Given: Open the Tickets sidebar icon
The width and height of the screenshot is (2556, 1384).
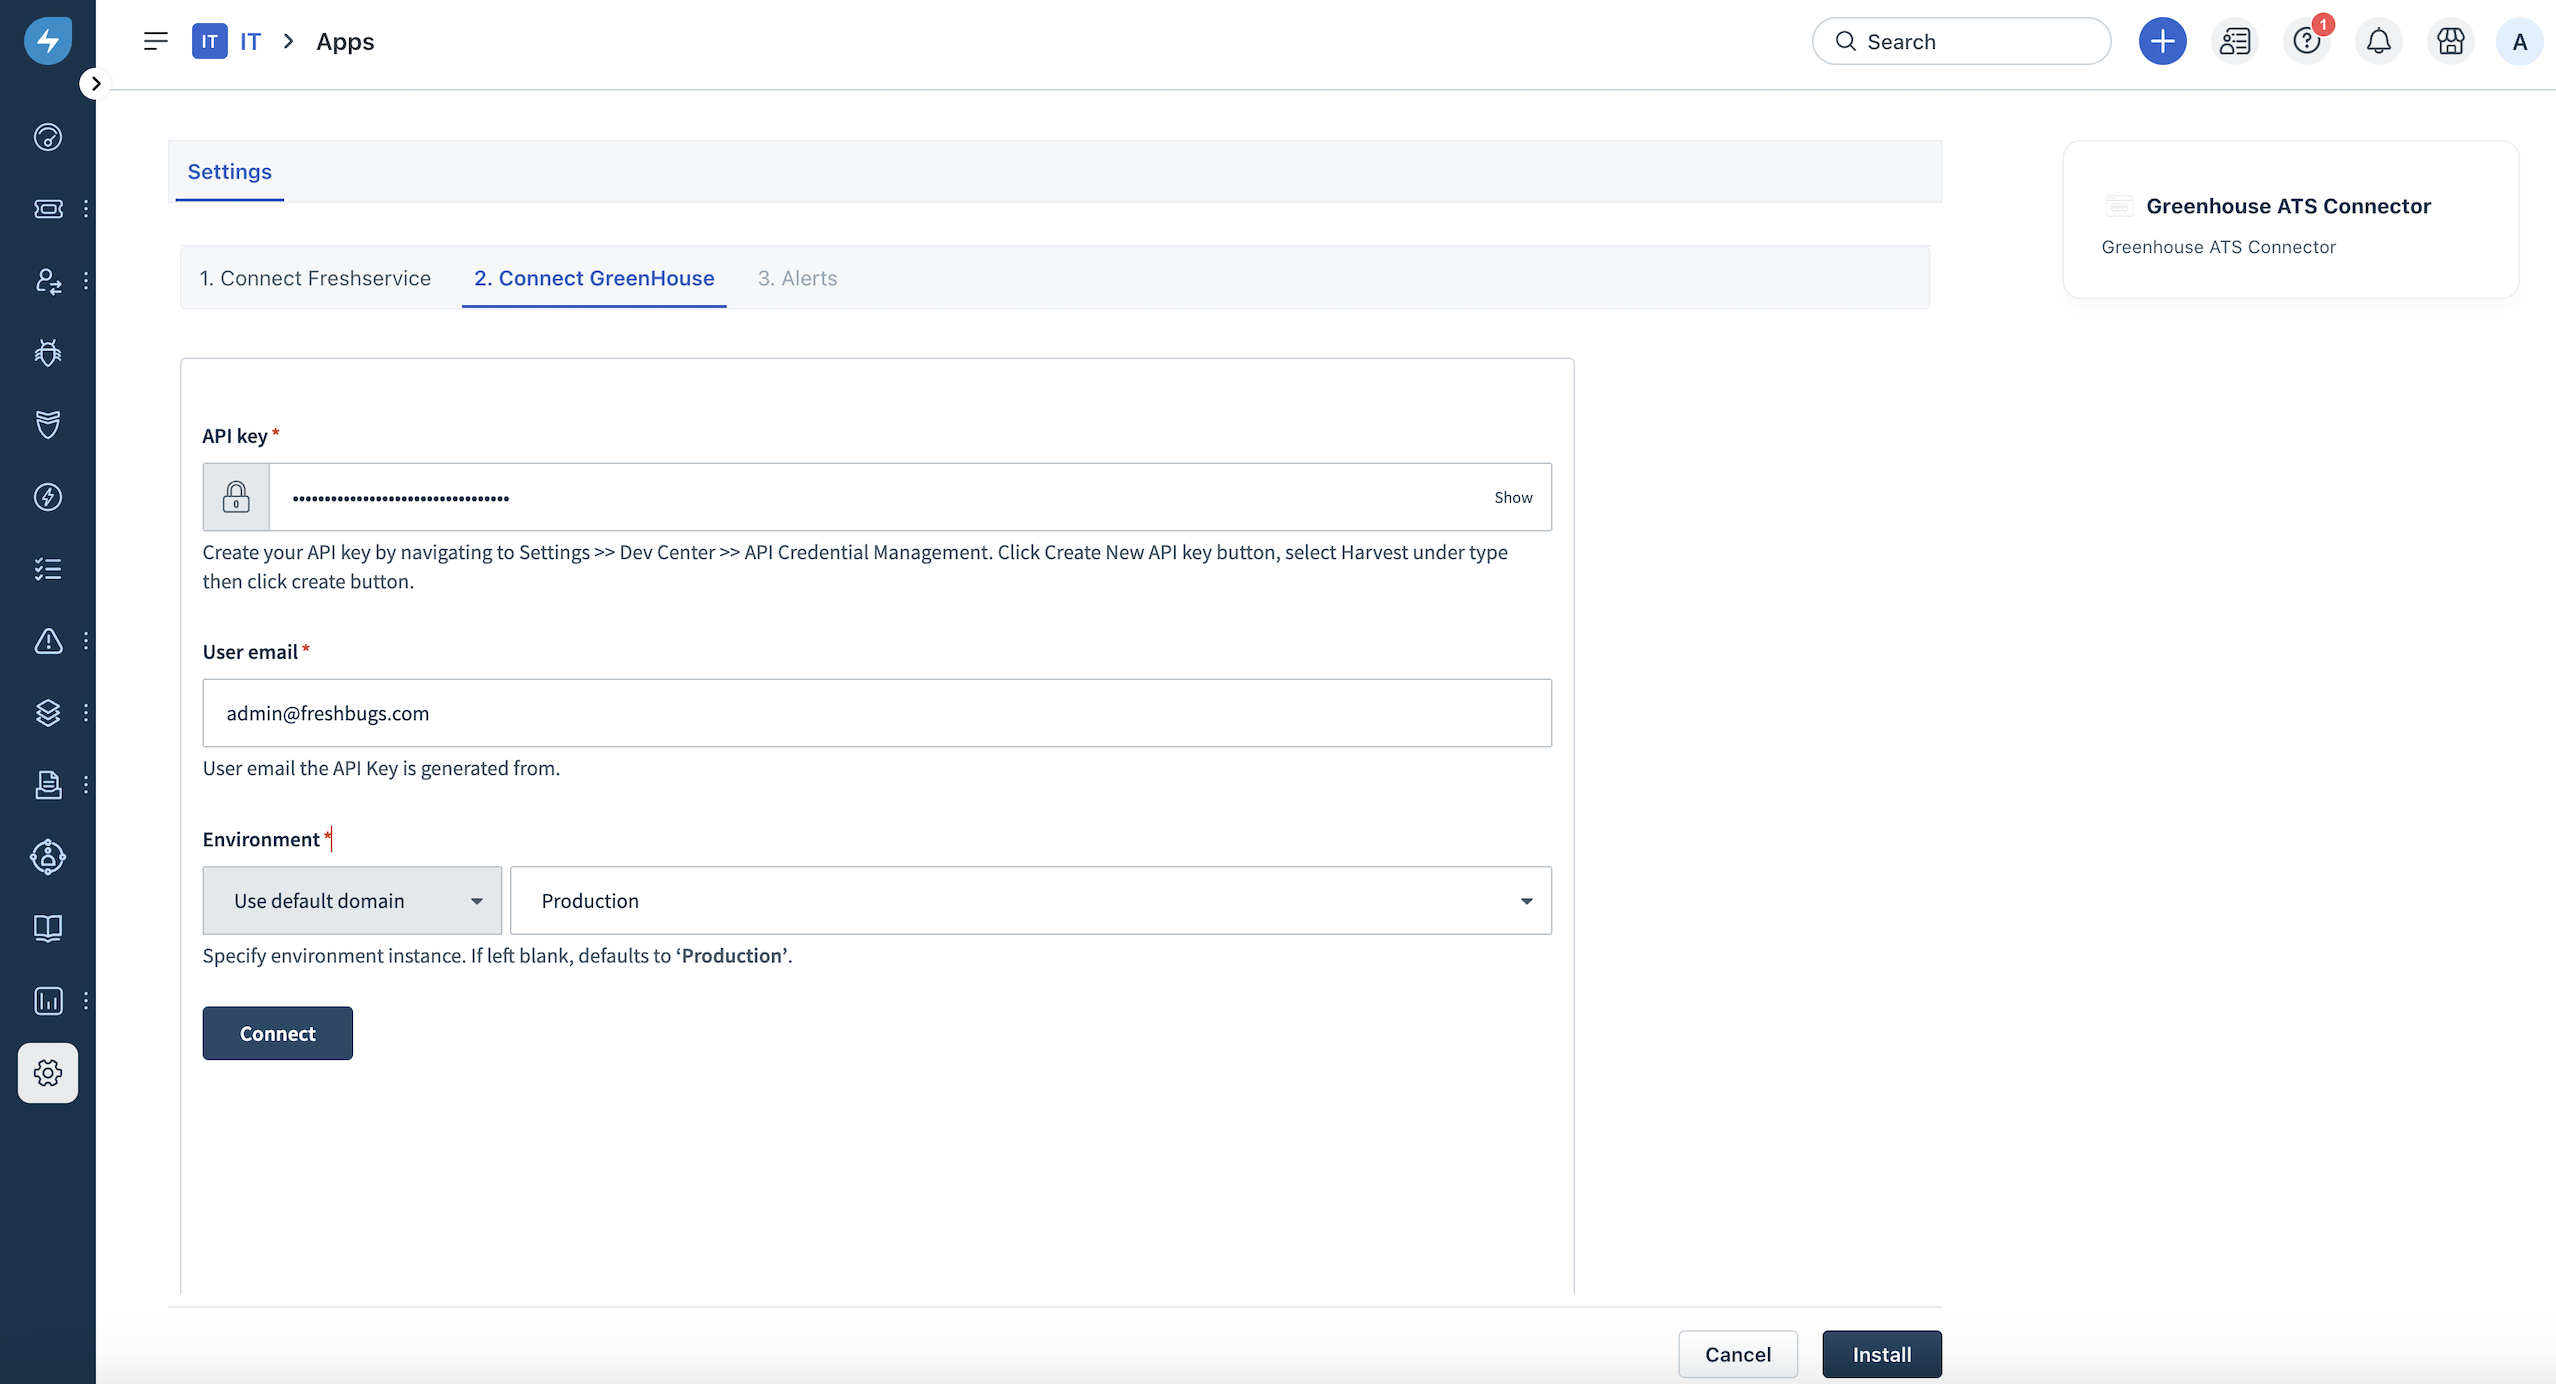Looking at the screenshot, I should click(48, 208).
